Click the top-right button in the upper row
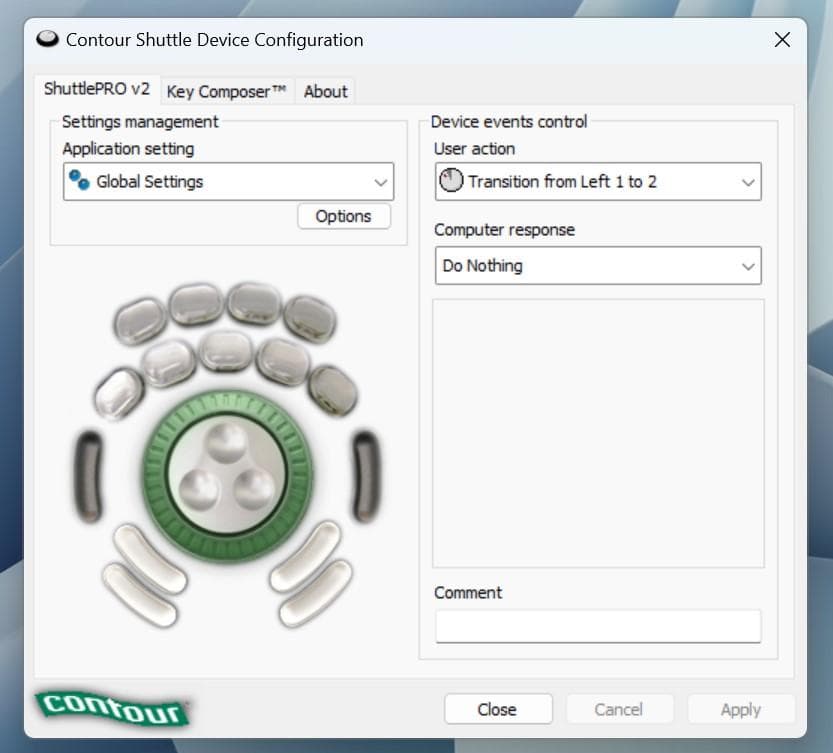This screenshot has width=833, height=753. (x=310, y=319)
